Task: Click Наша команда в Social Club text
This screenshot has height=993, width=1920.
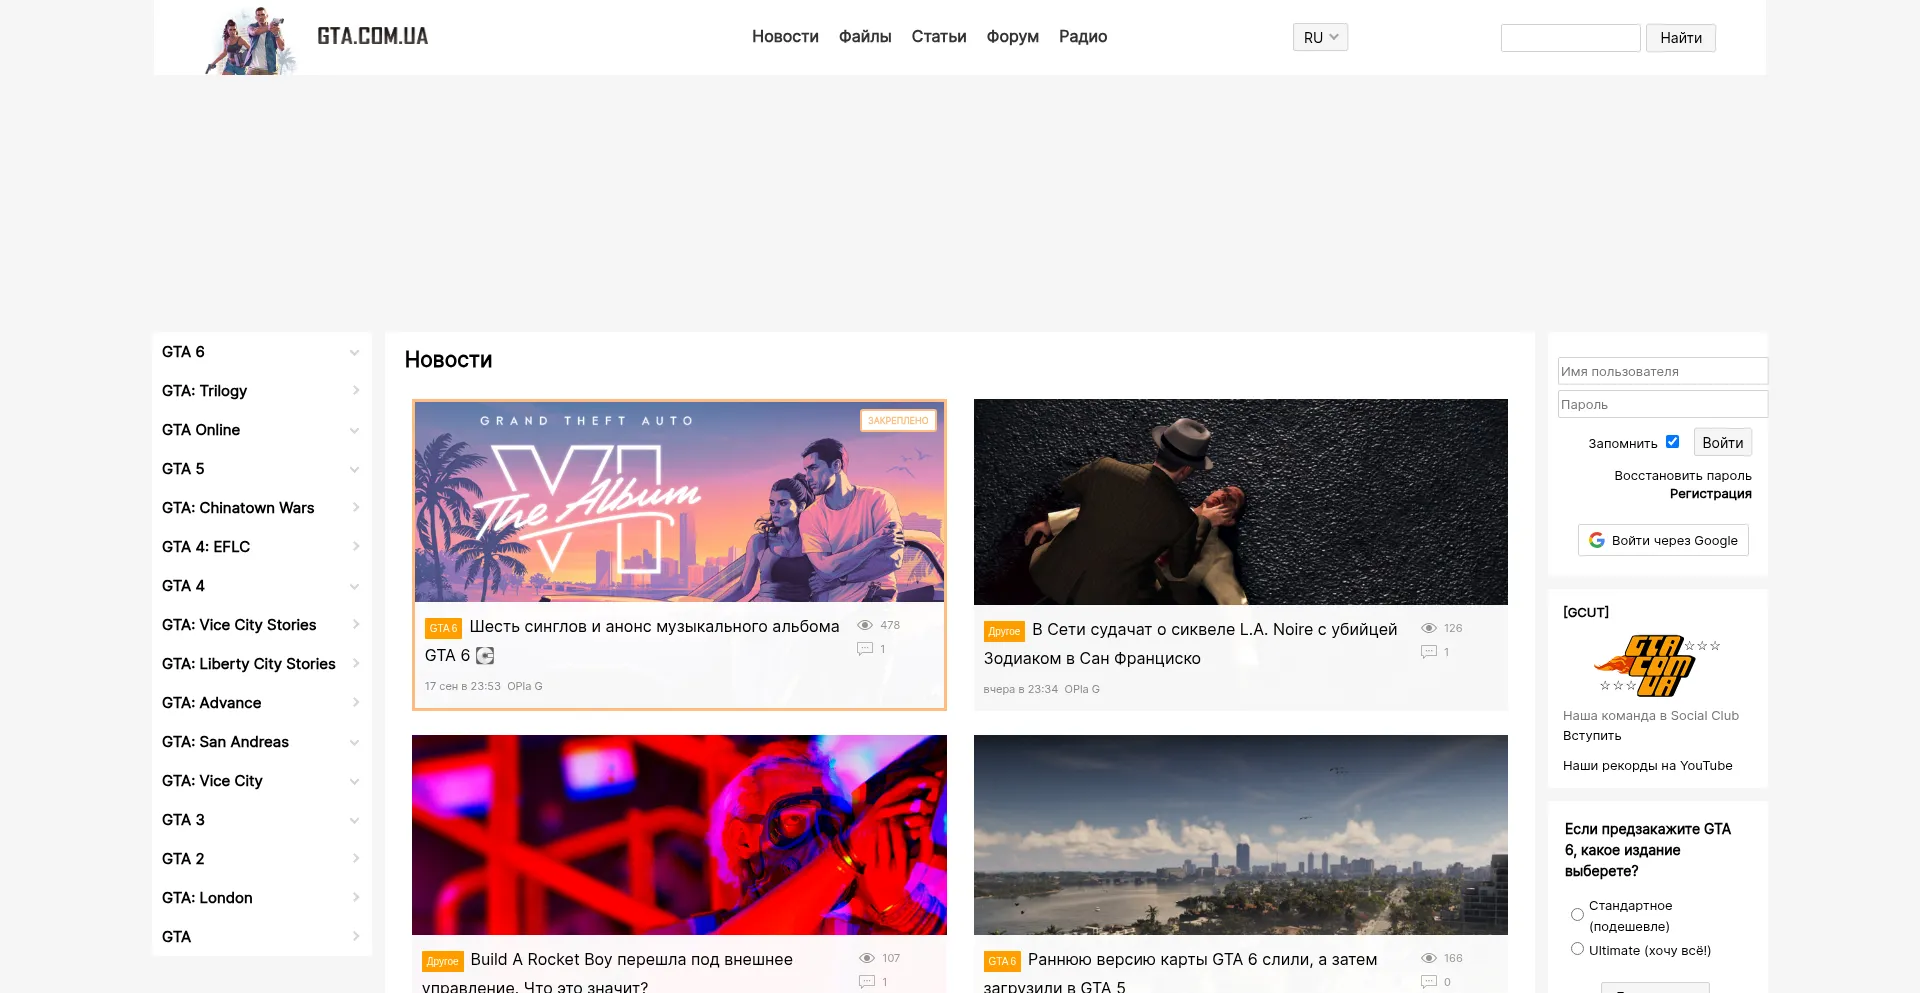Action: tap(1651, 716)
